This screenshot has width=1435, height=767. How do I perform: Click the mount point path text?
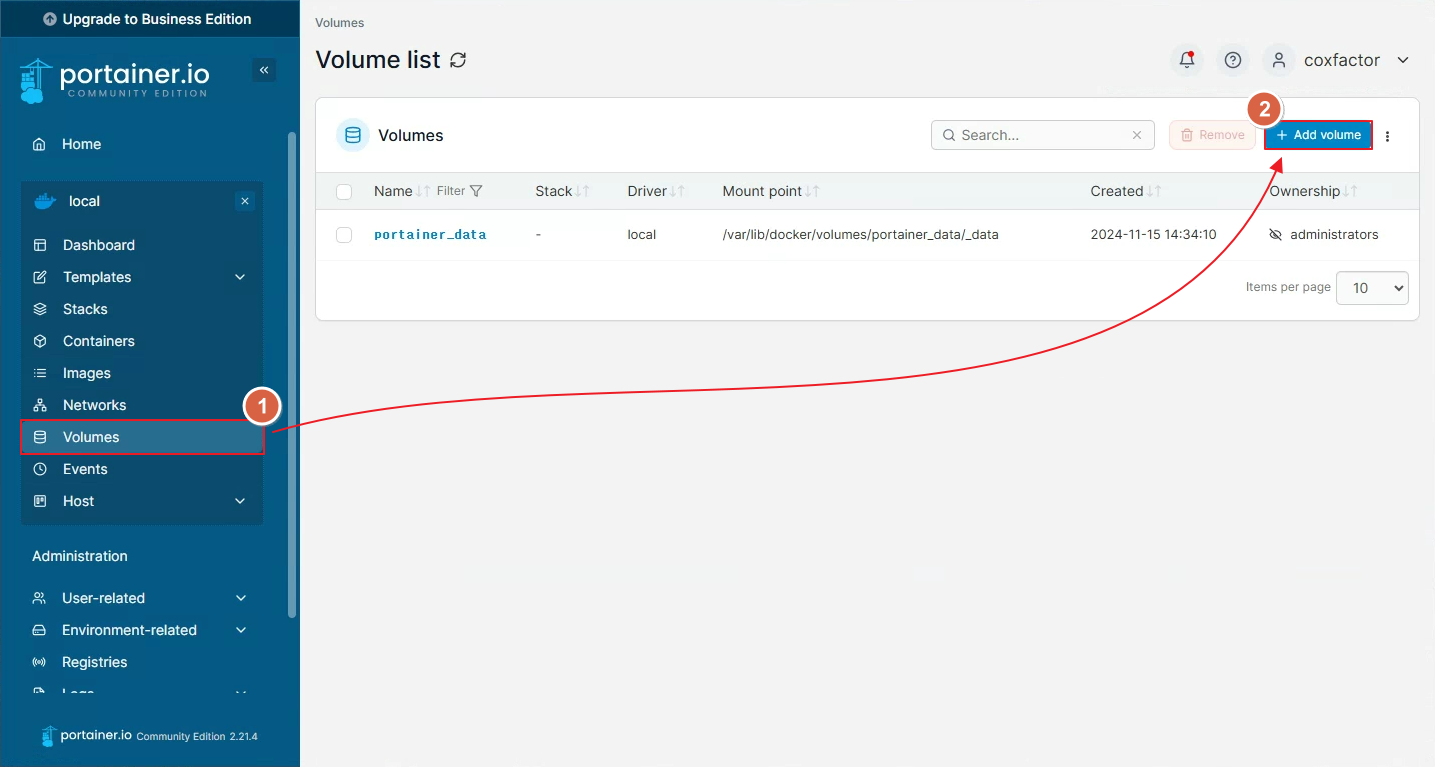tap(861, 235)
